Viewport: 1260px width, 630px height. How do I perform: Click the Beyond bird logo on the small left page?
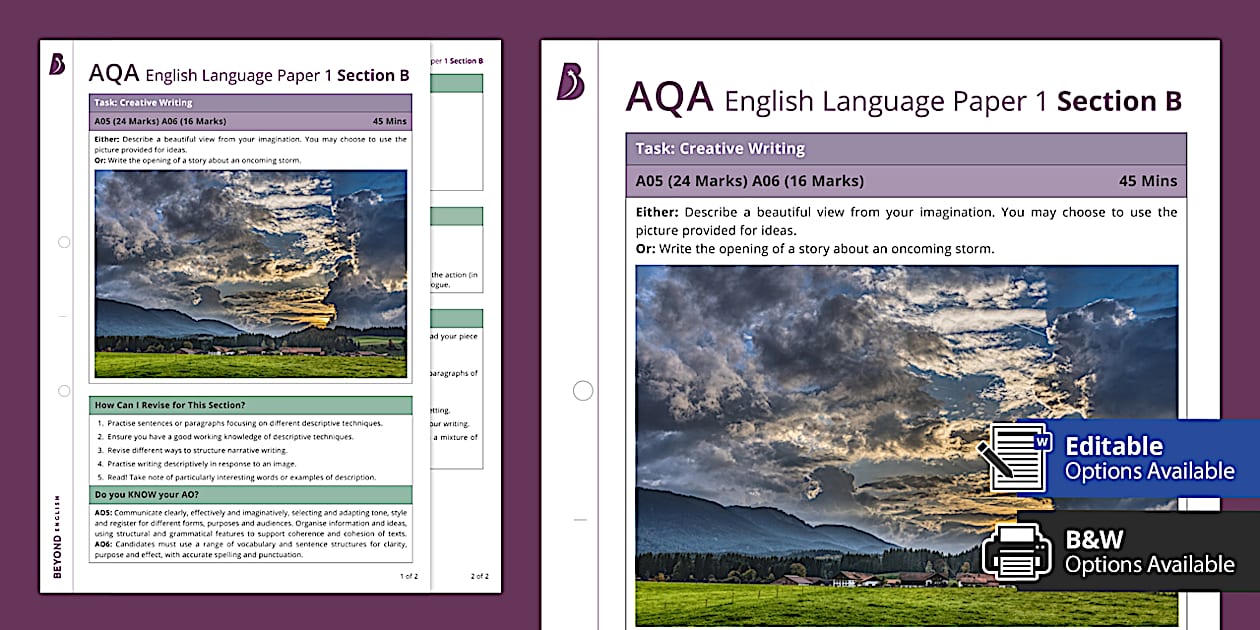pos(57,65)
